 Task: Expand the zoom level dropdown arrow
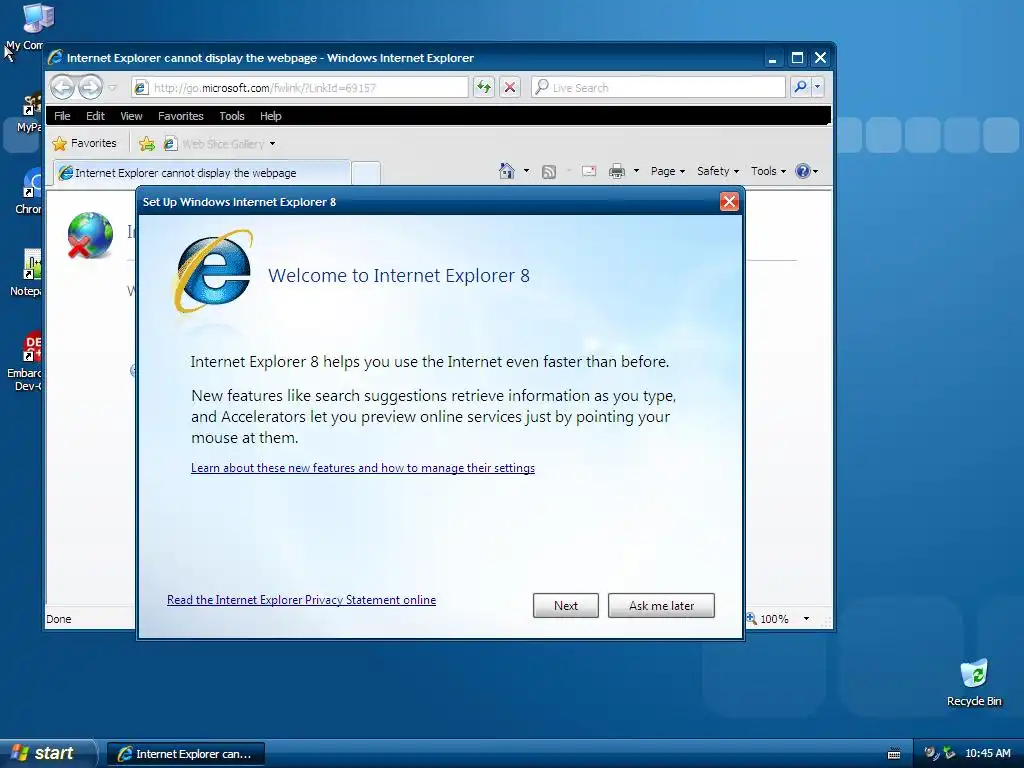807,618
